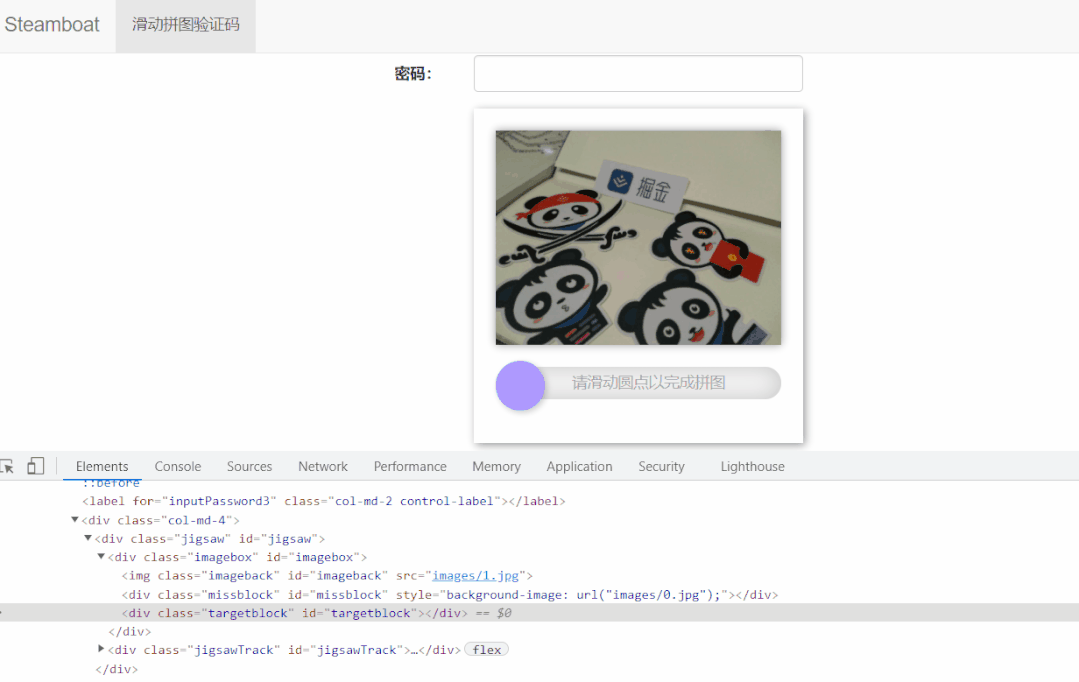Switch to the Network tab
Image resolution: width=1079 pixels, height=682 pixels.
click(x=323, y=467)
